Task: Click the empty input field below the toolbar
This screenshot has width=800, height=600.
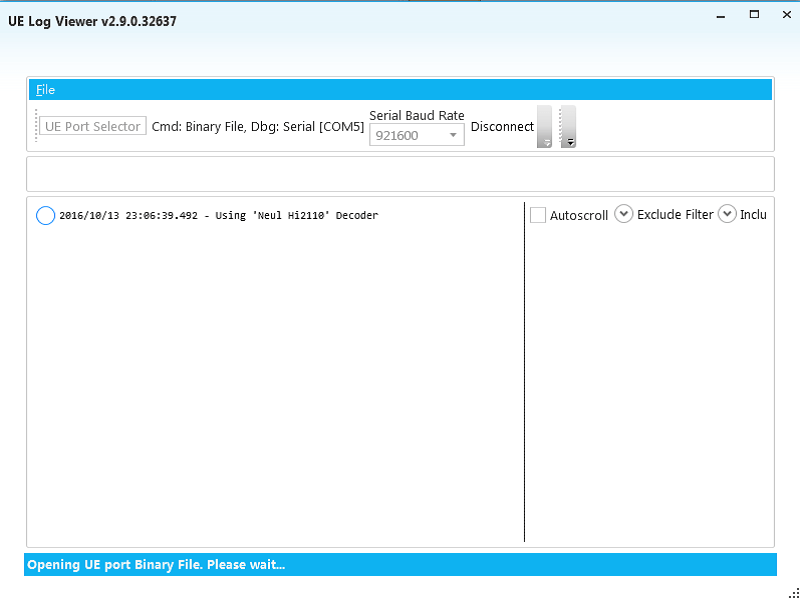Action: point(401,174)
